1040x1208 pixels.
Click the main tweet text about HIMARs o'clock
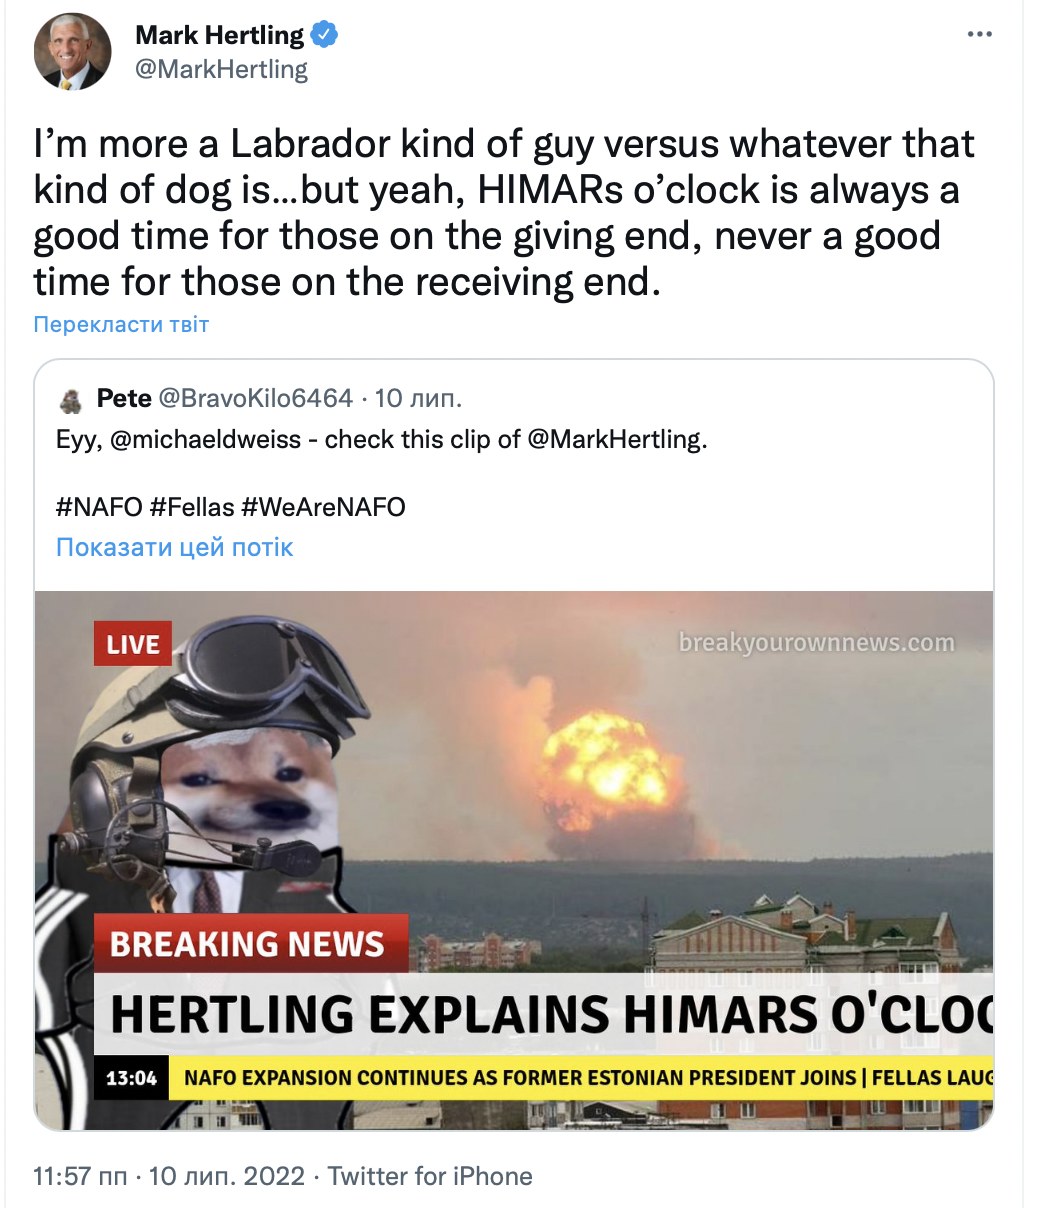tap(504, 213)
